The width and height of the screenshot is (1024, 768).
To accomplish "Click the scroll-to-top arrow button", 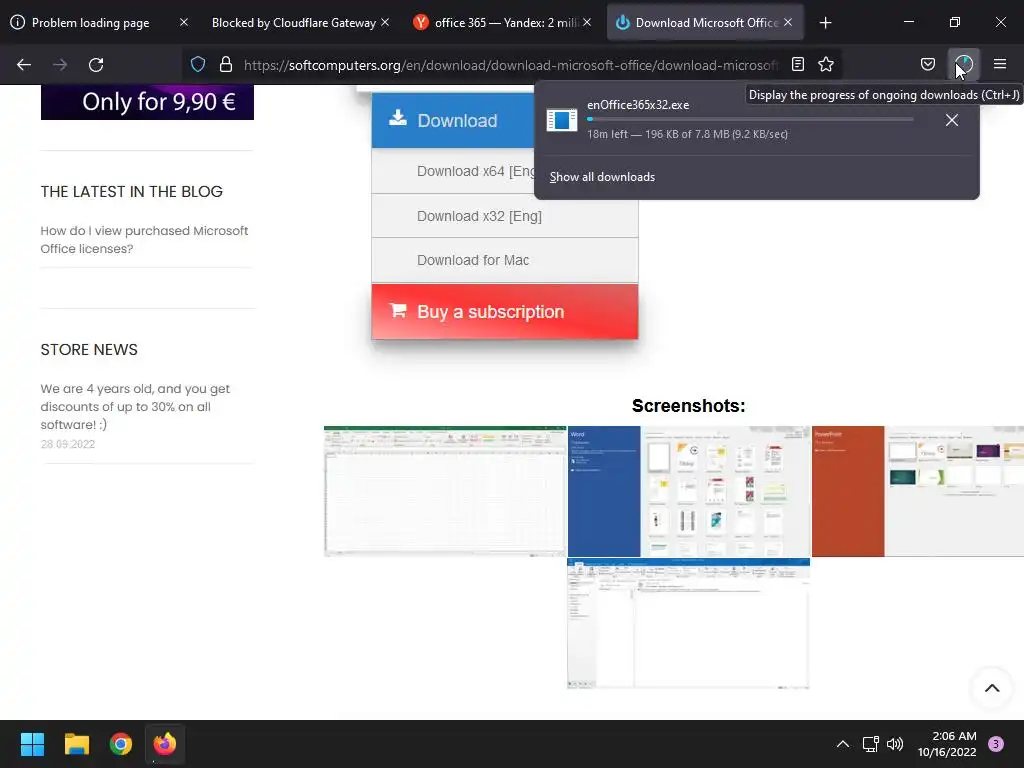I will [992, 688].
